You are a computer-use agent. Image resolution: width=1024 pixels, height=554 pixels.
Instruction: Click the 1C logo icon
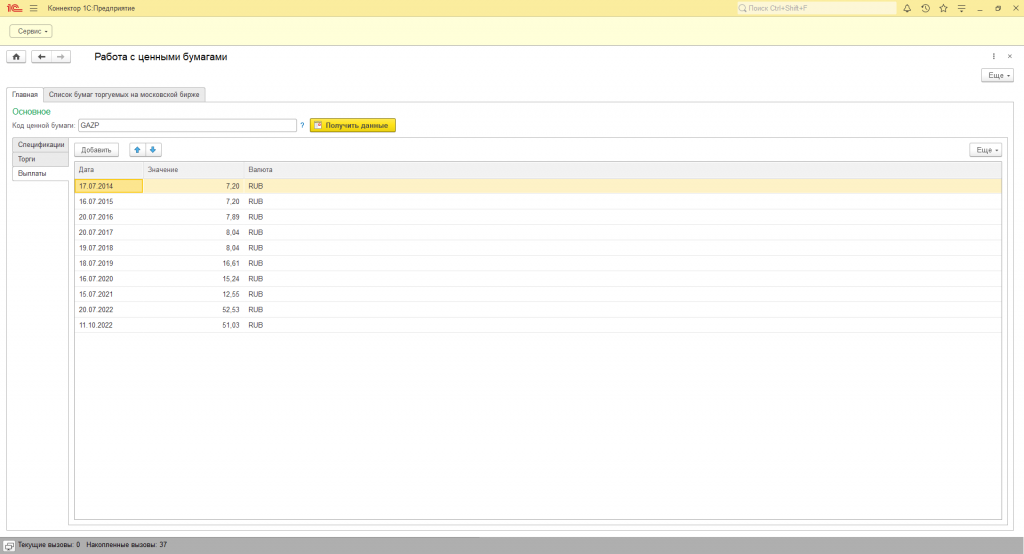(14, 8)
